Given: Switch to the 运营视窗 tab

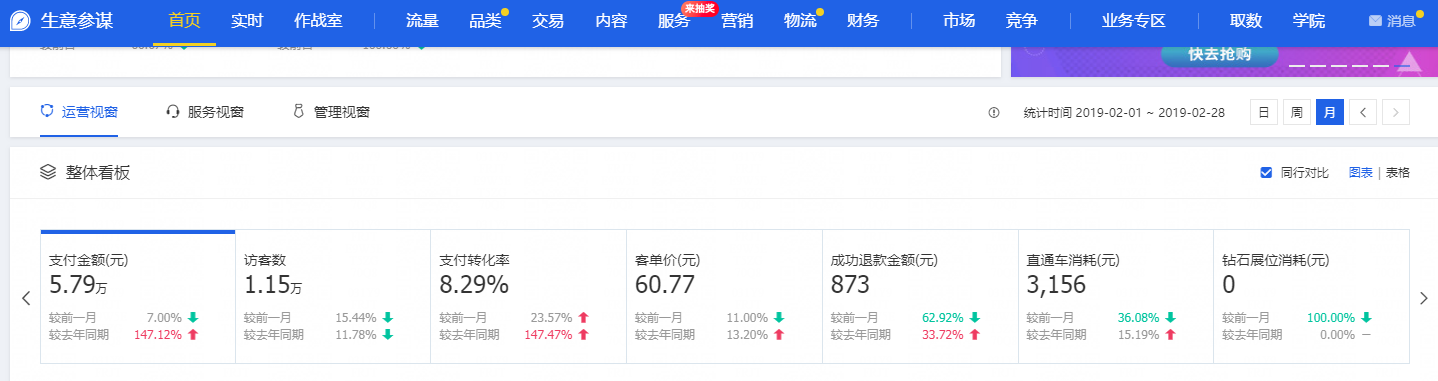Looking at the screenshot, I should 79,112.
